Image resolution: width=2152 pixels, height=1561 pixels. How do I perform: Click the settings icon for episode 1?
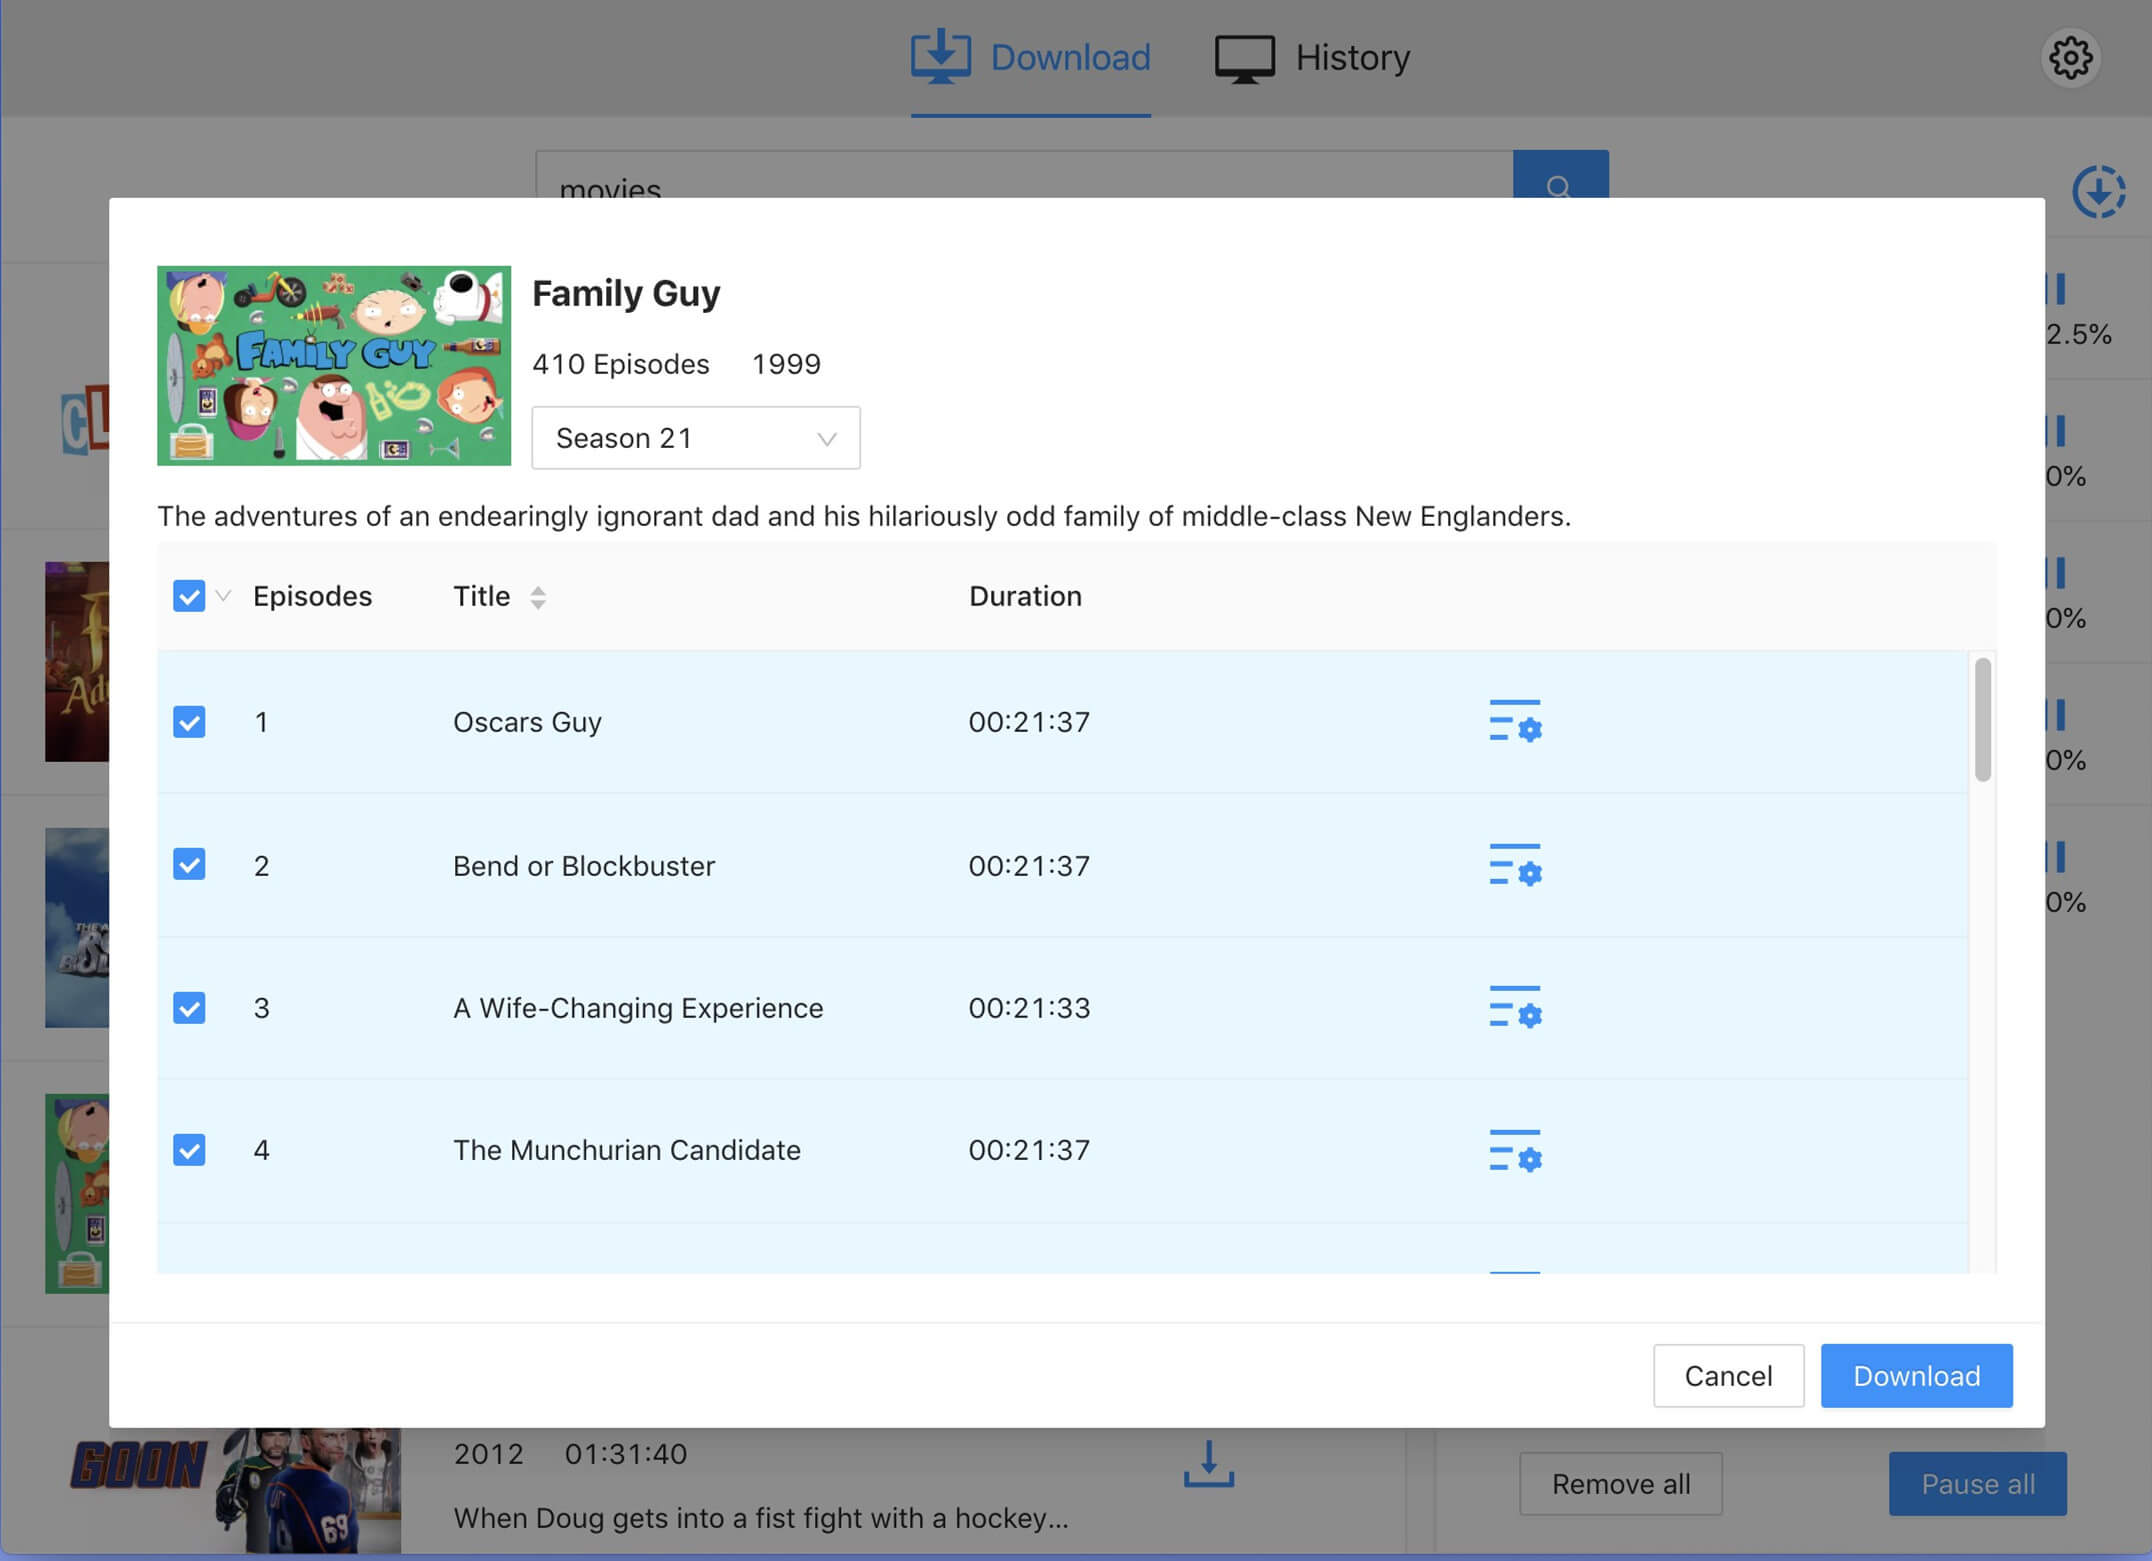[1515, 720]
